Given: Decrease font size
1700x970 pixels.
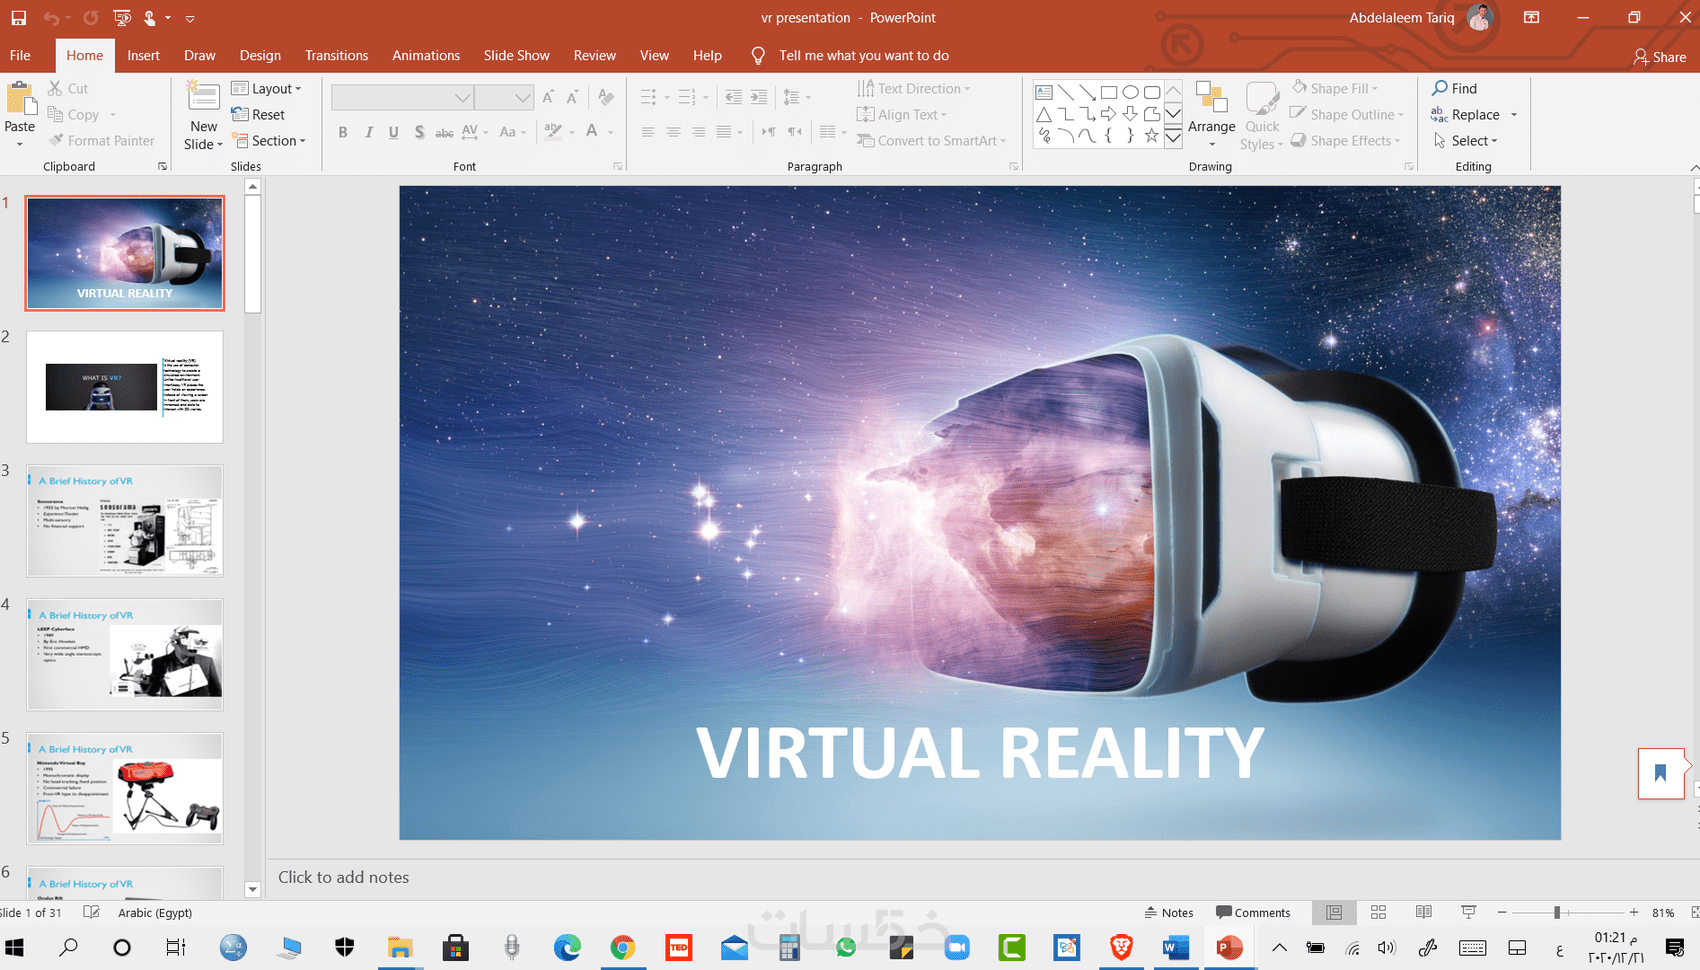Looking at the screenshot, I should click(572, 97).
